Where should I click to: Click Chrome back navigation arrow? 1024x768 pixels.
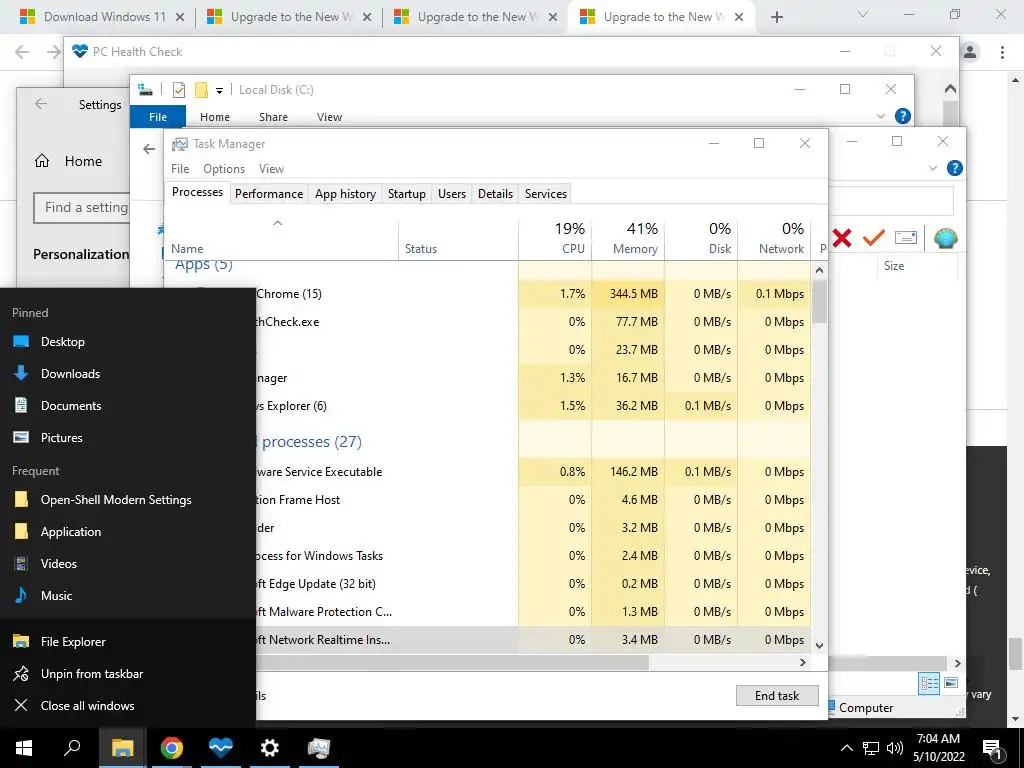22,52
